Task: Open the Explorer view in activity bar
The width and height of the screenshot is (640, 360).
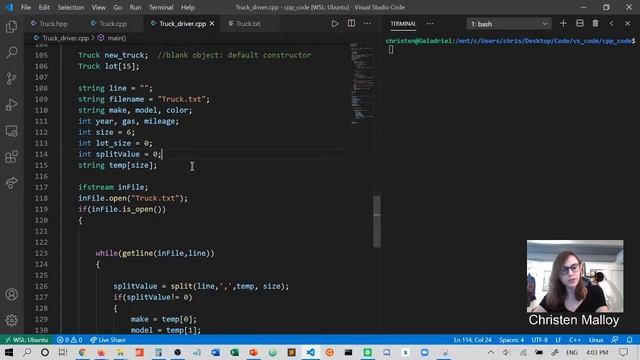Action: pyautogui.click(x=11, y=27)
